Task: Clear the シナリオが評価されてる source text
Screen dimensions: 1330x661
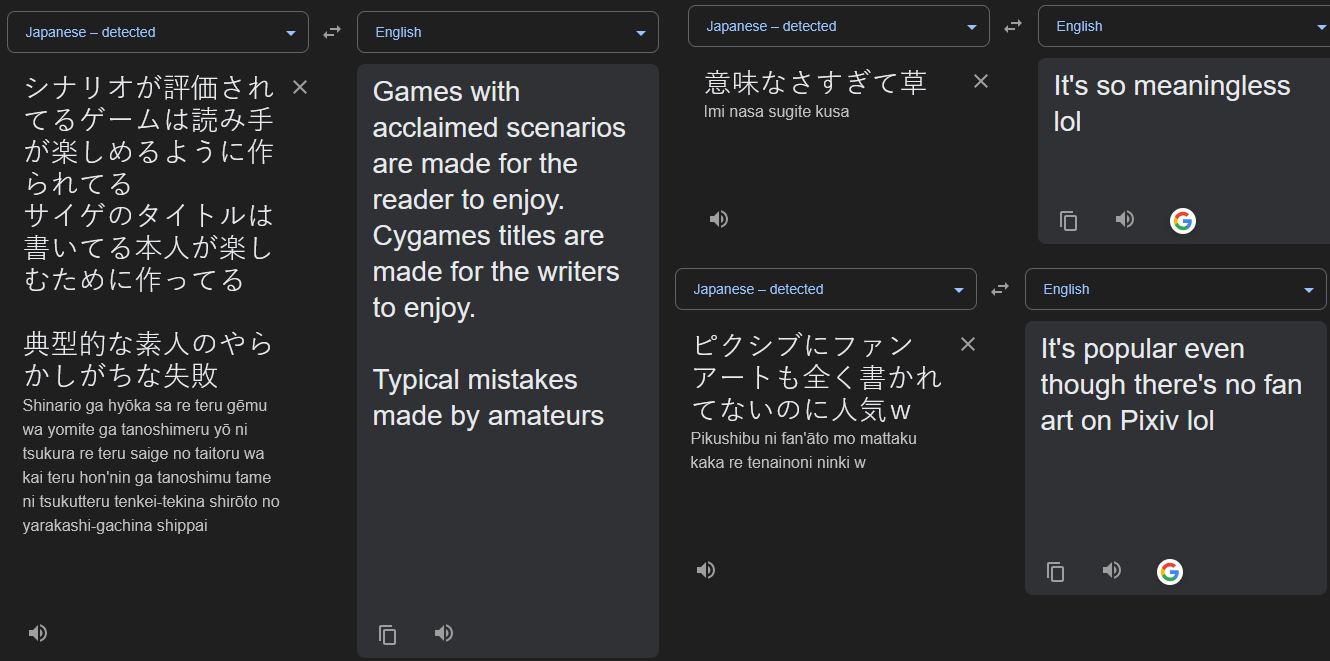Action: coord(300,87)
